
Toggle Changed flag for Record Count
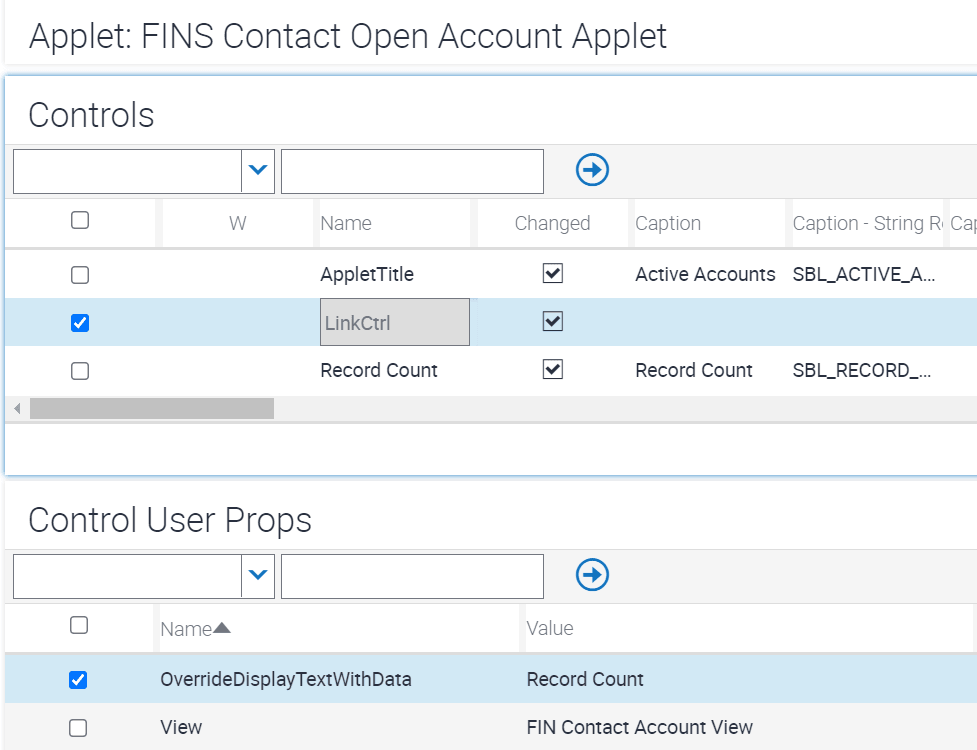point(553,369)
